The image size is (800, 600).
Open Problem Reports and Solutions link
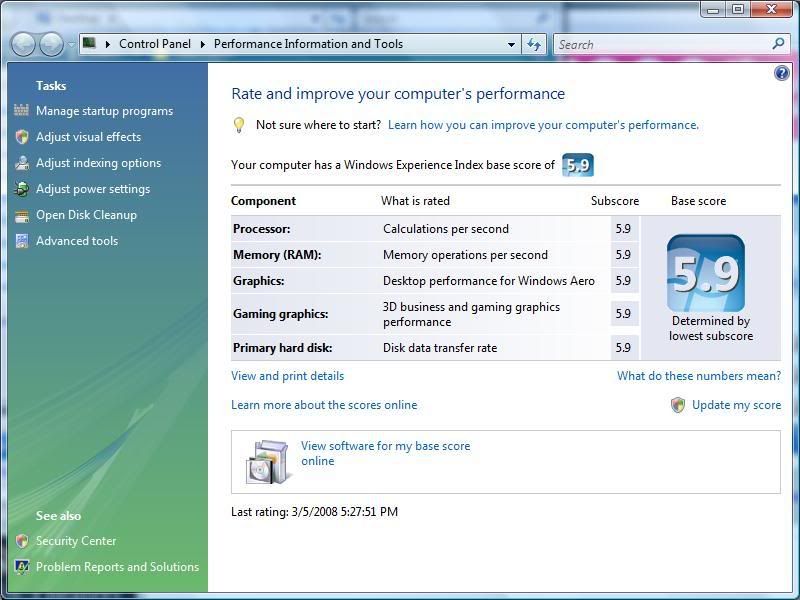tap(117, 567)
